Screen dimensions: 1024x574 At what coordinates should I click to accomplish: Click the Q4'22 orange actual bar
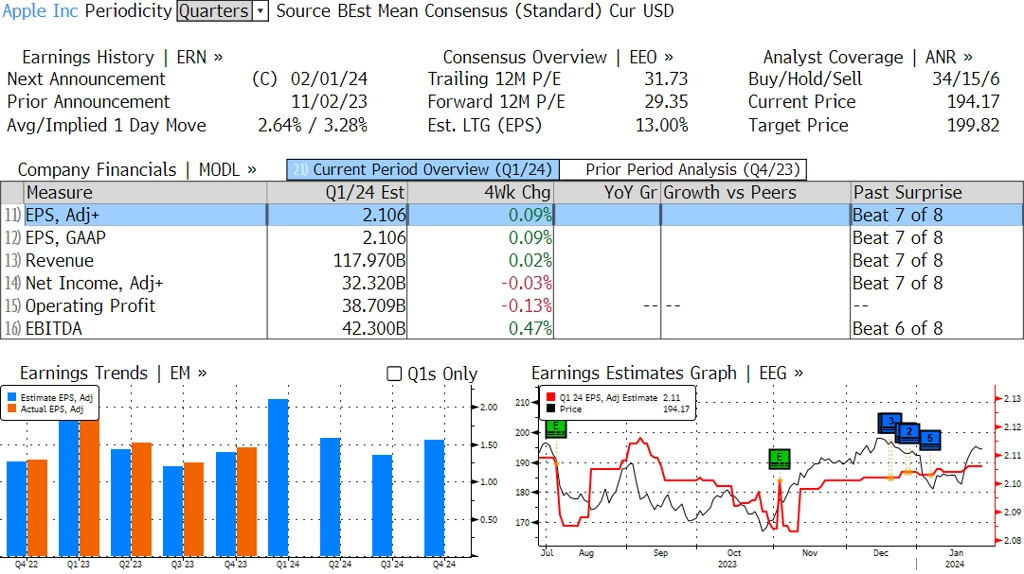(x=37, y=508)
